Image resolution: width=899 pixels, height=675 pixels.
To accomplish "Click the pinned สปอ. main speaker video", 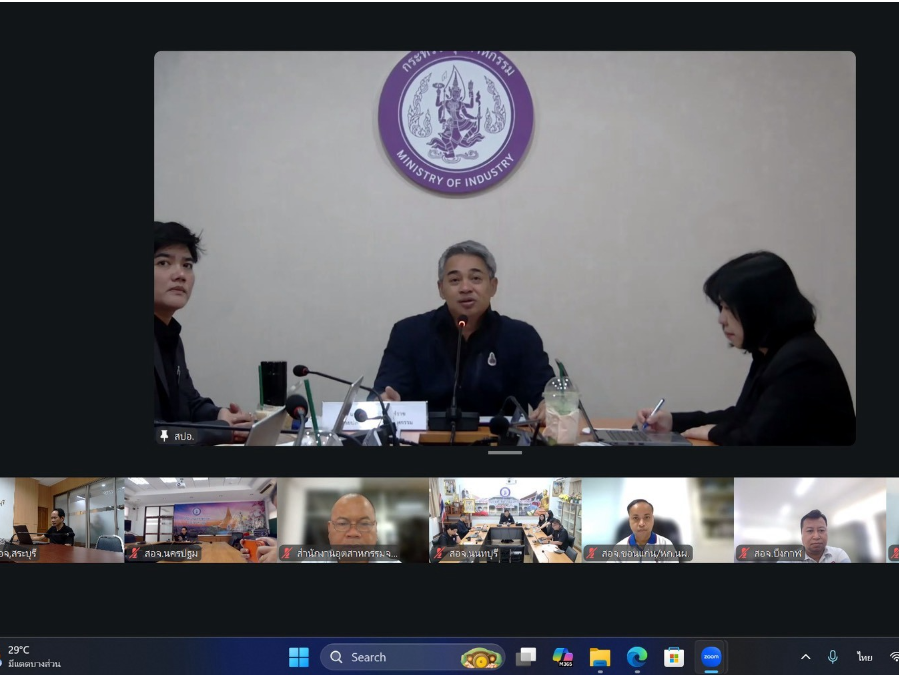I will tap(505, 248).
